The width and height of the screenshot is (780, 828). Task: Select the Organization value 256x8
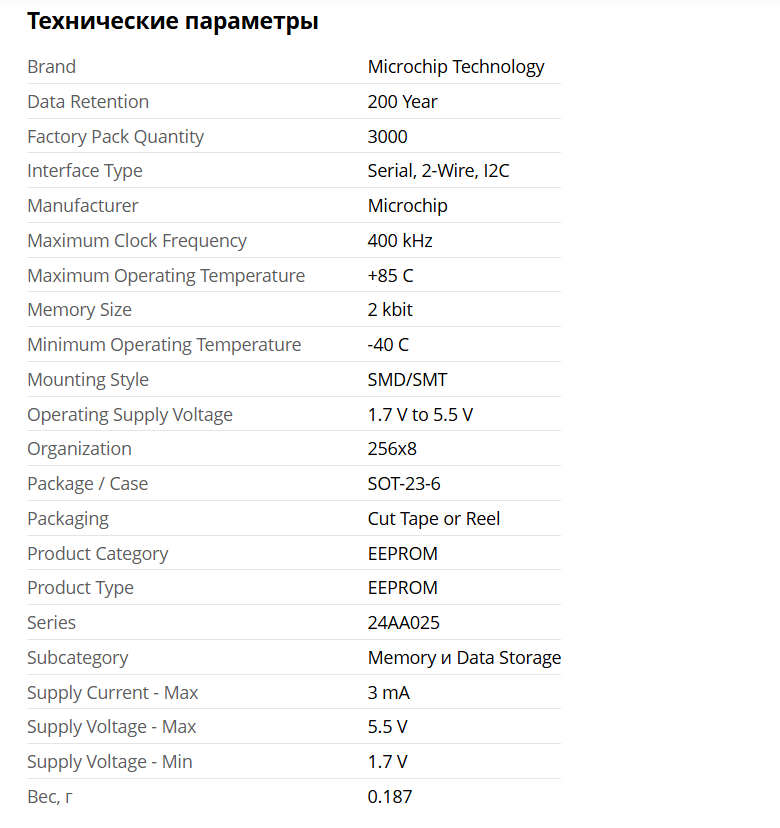392,449
